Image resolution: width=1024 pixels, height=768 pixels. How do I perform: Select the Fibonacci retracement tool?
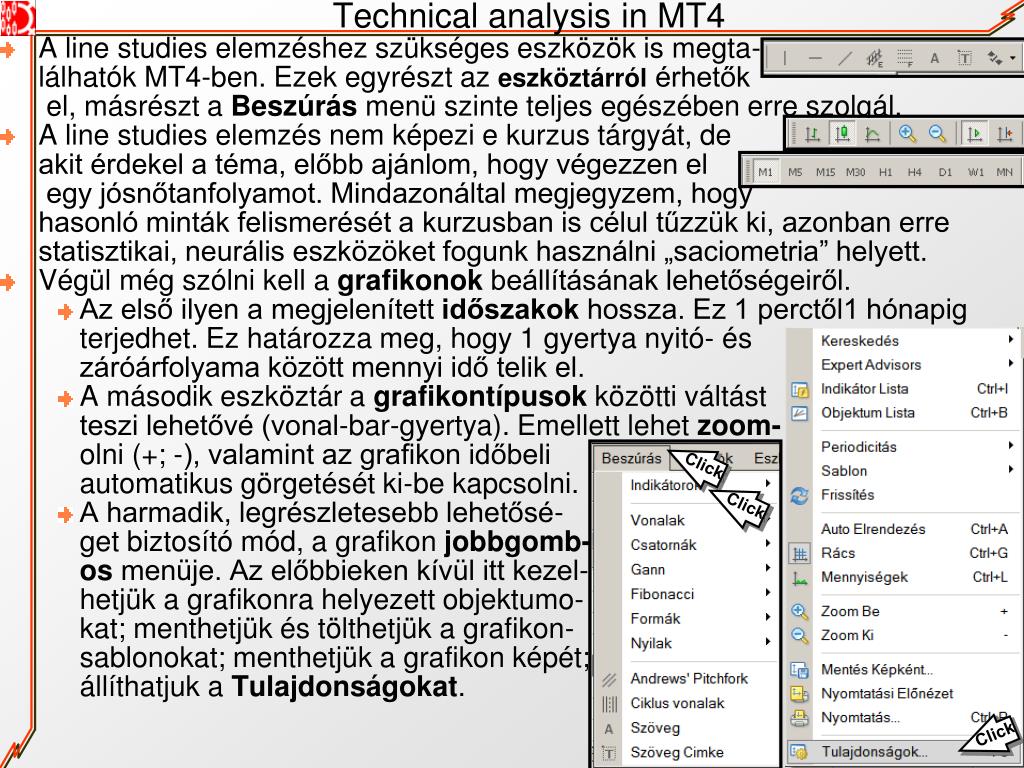(x=904, y=59)
